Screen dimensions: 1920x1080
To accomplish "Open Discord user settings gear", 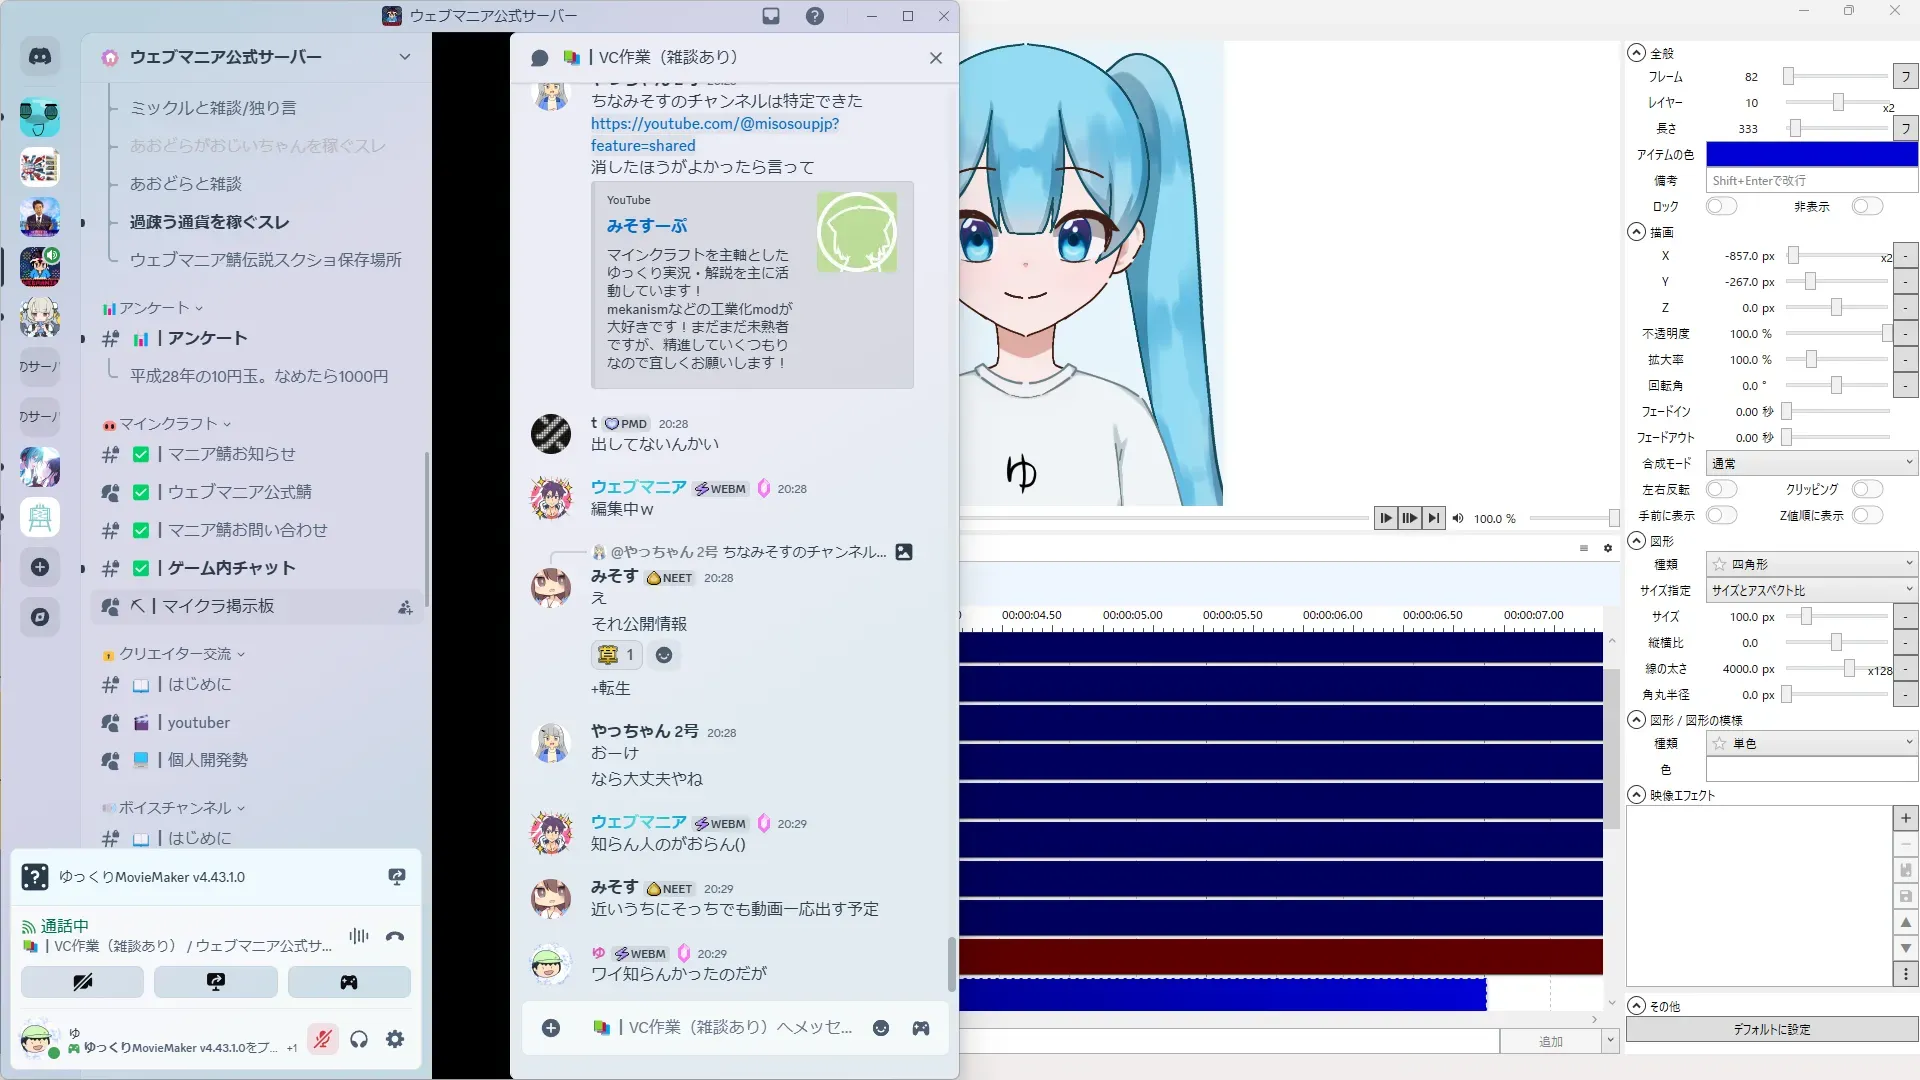I will click(395, 1040).
